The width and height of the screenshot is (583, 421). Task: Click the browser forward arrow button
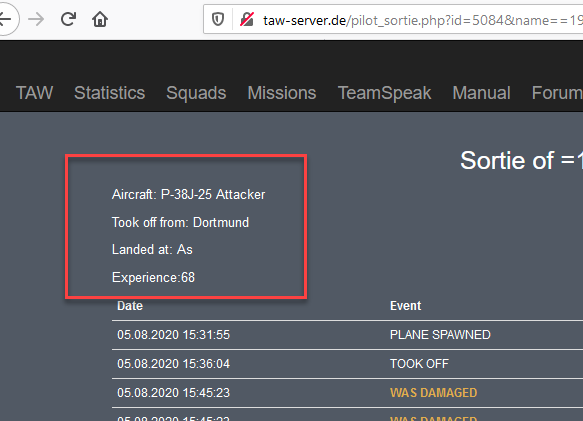(36, 19)
